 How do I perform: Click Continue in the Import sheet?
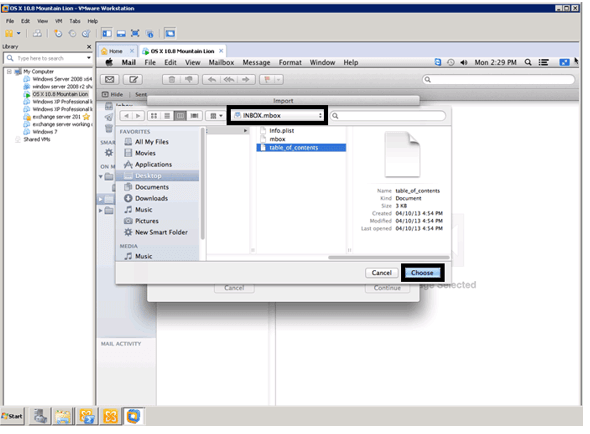(387, 288)
